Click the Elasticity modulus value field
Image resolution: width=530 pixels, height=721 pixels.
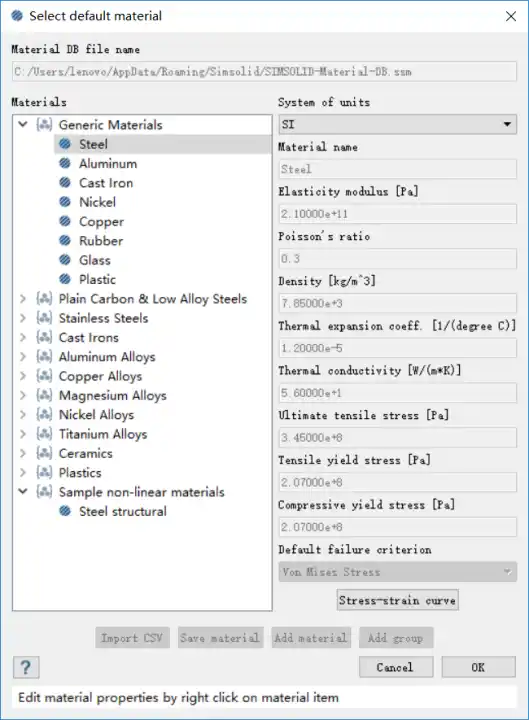(x=398, y=214)
